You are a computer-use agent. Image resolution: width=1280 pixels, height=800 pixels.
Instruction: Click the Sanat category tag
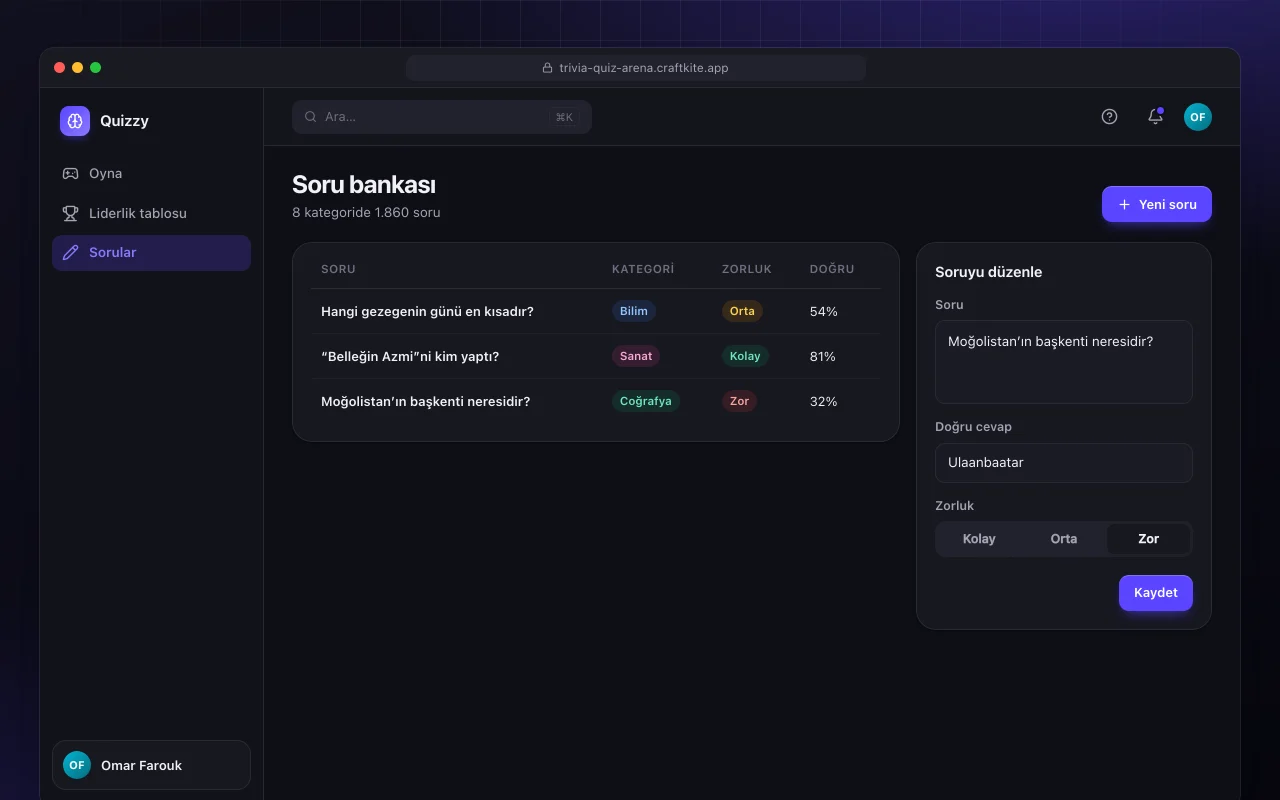(636, 356)
